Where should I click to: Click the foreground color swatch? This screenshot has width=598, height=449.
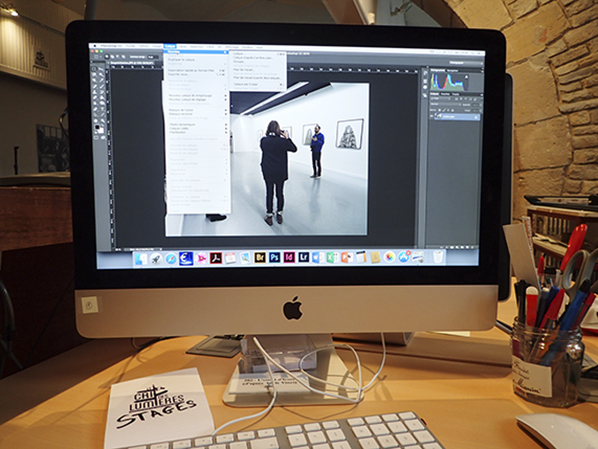pyautogui.click(x=97, y=127)
